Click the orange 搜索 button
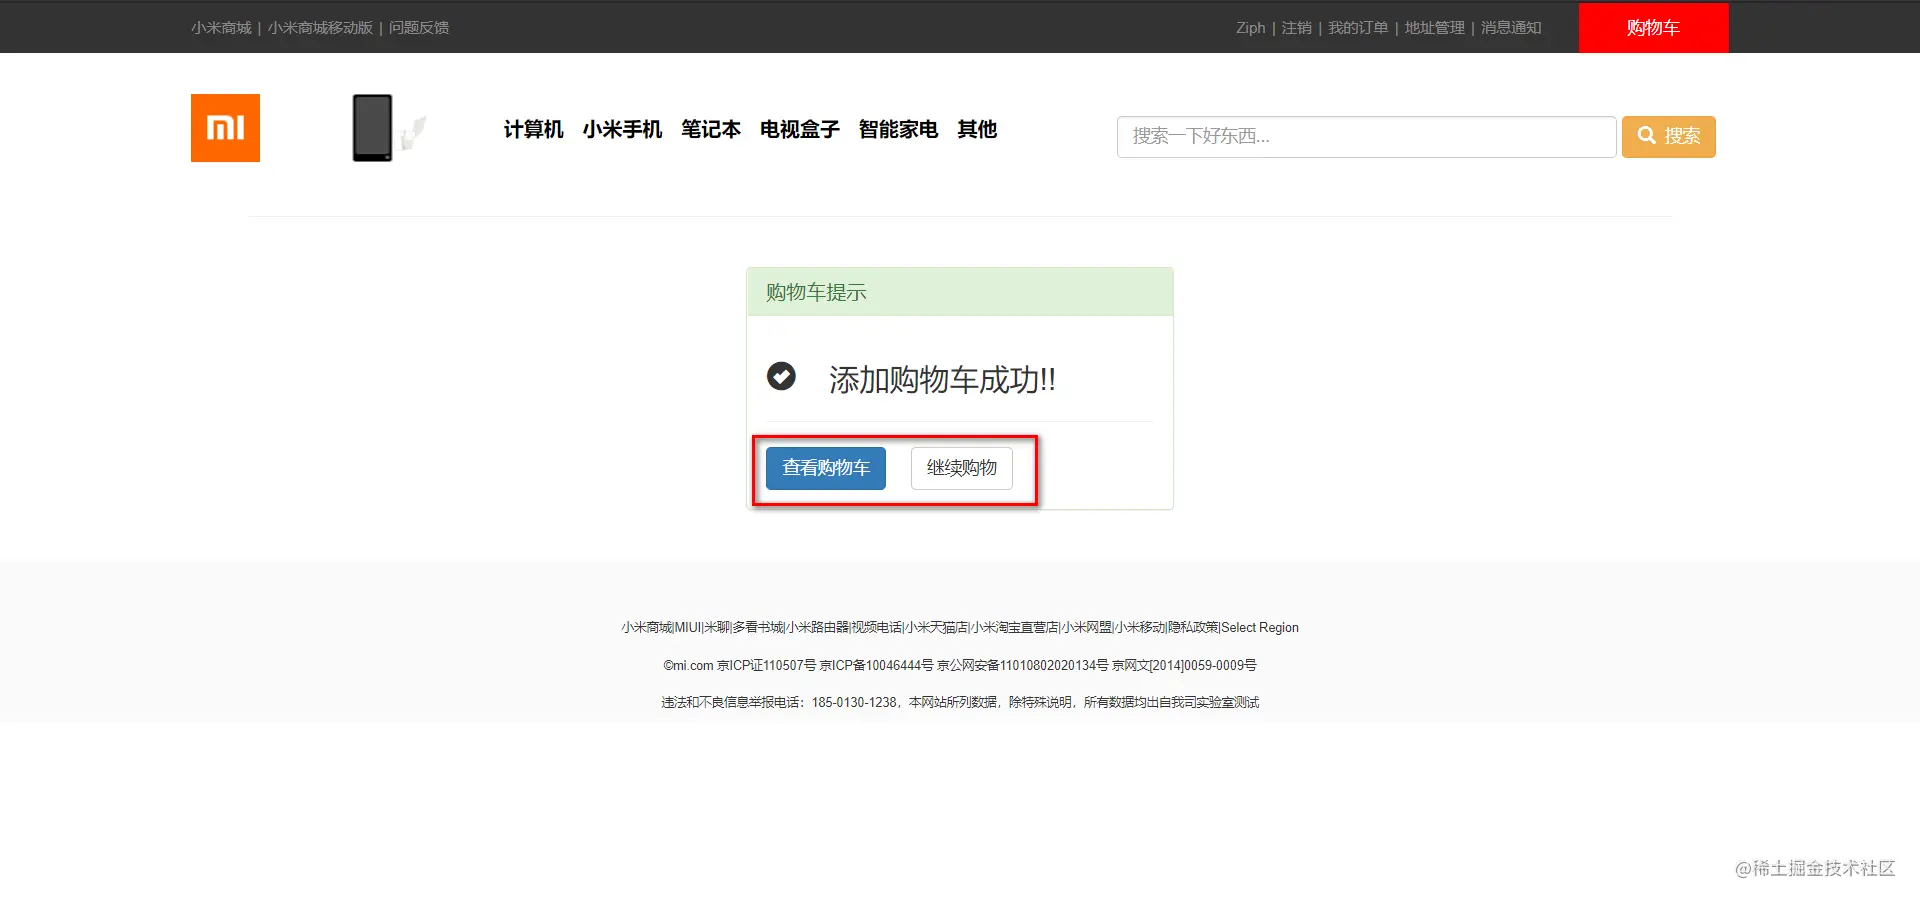The height and width of the screenshot is (903, 1920). click(1668, 137)
